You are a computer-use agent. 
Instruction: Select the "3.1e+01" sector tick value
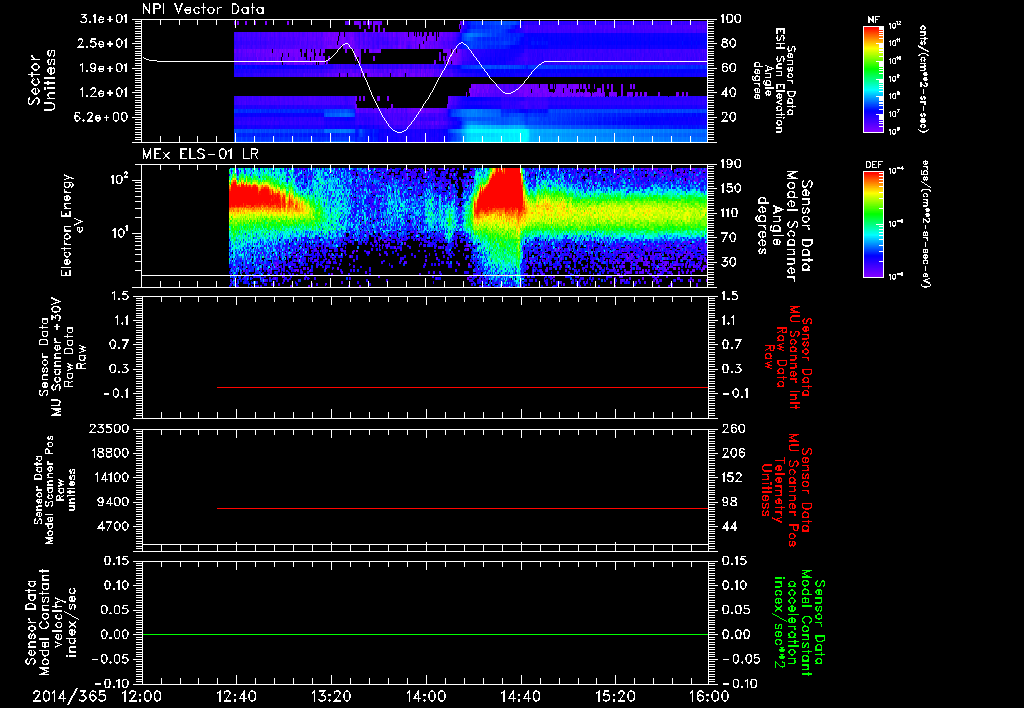[x=104, y=19]
